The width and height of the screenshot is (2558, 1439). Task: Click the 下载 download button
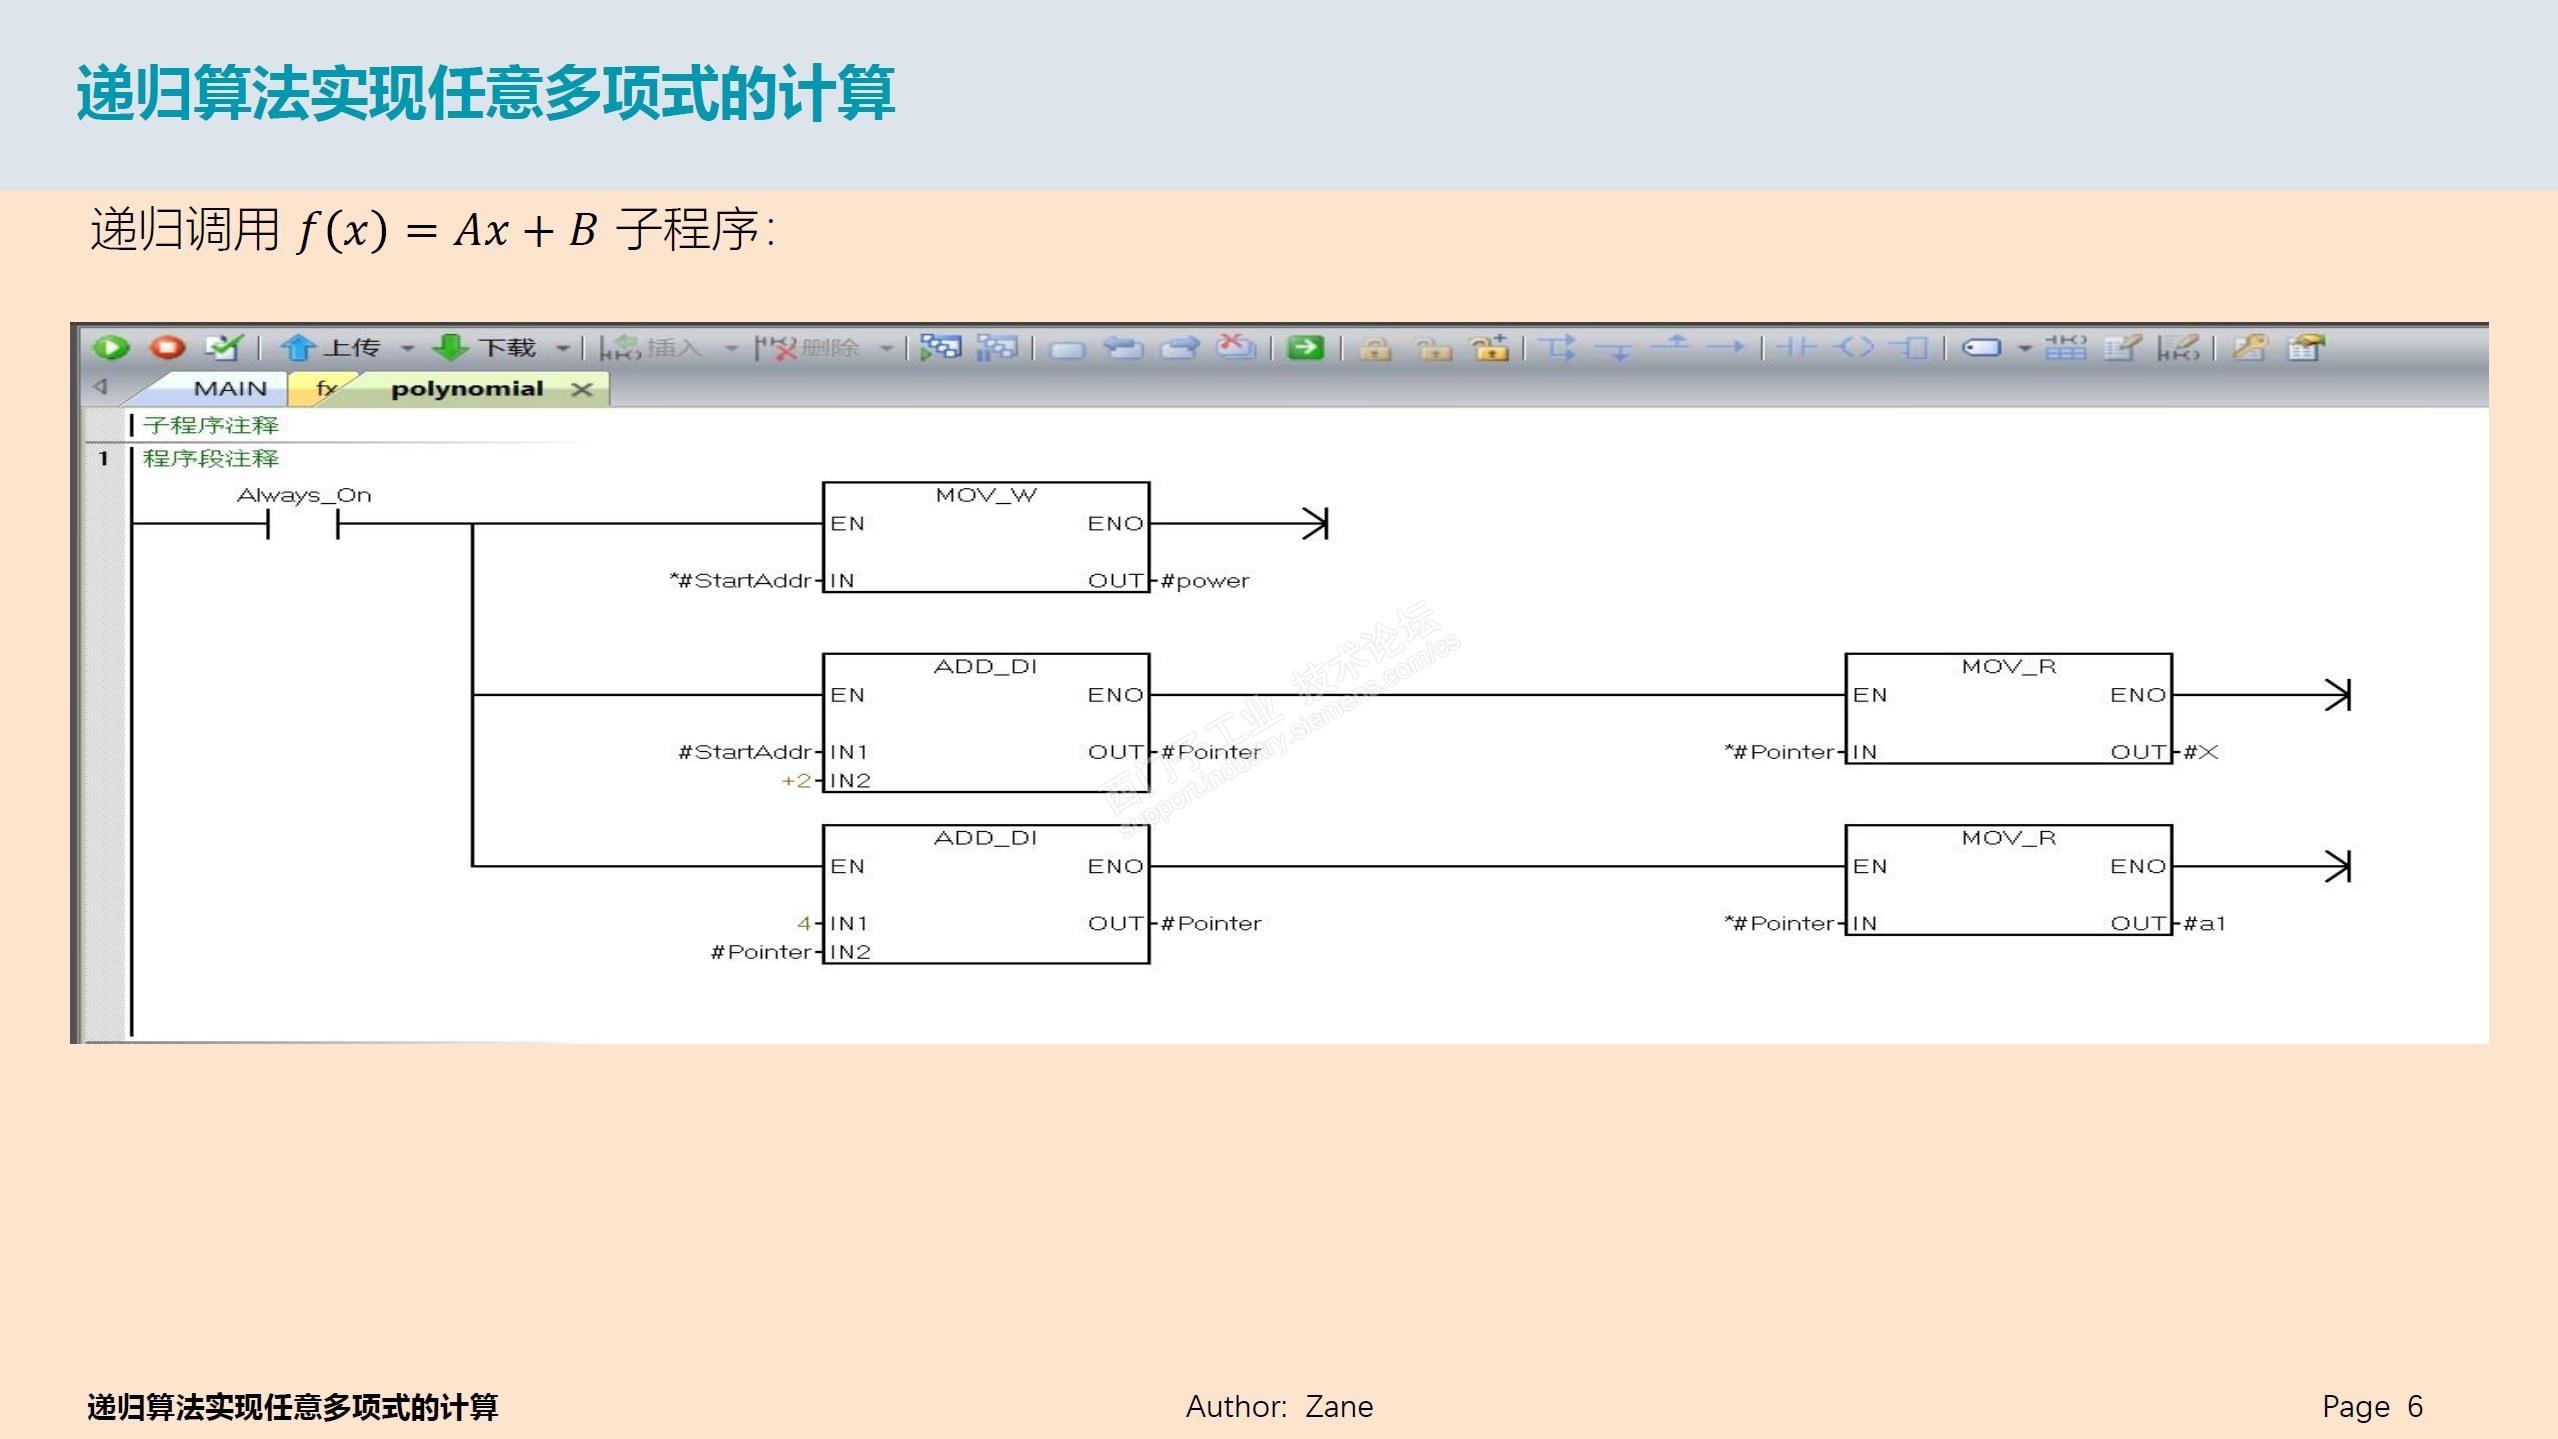coord(486,348)
